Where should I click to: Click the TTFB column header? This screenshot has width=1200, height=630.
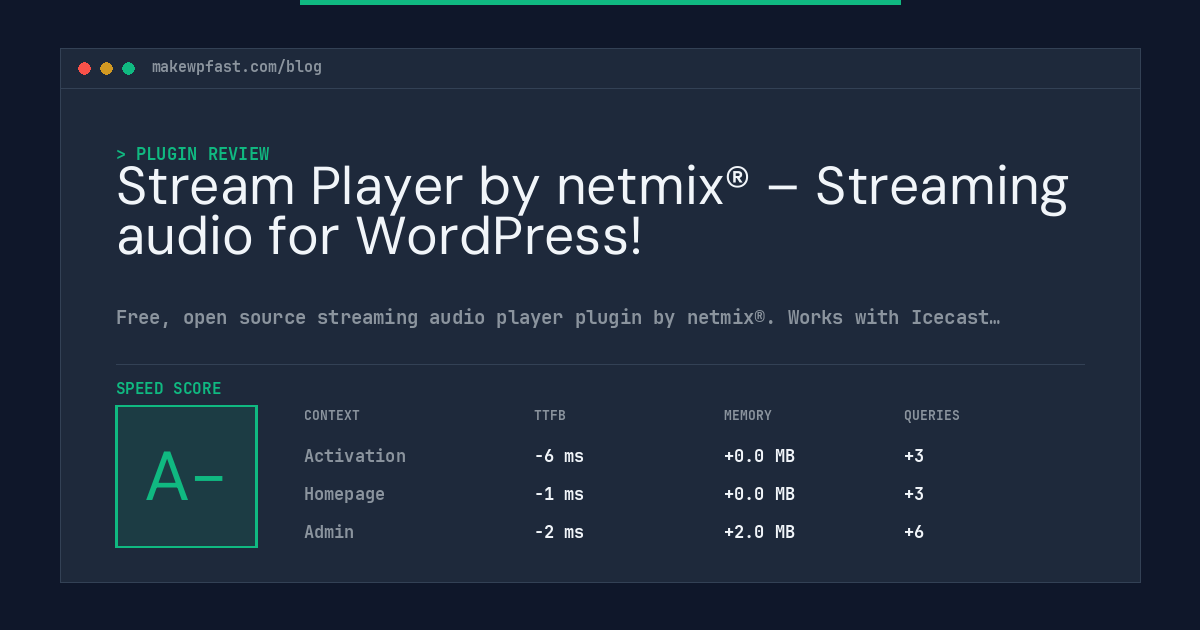click(x=550, y=415)
